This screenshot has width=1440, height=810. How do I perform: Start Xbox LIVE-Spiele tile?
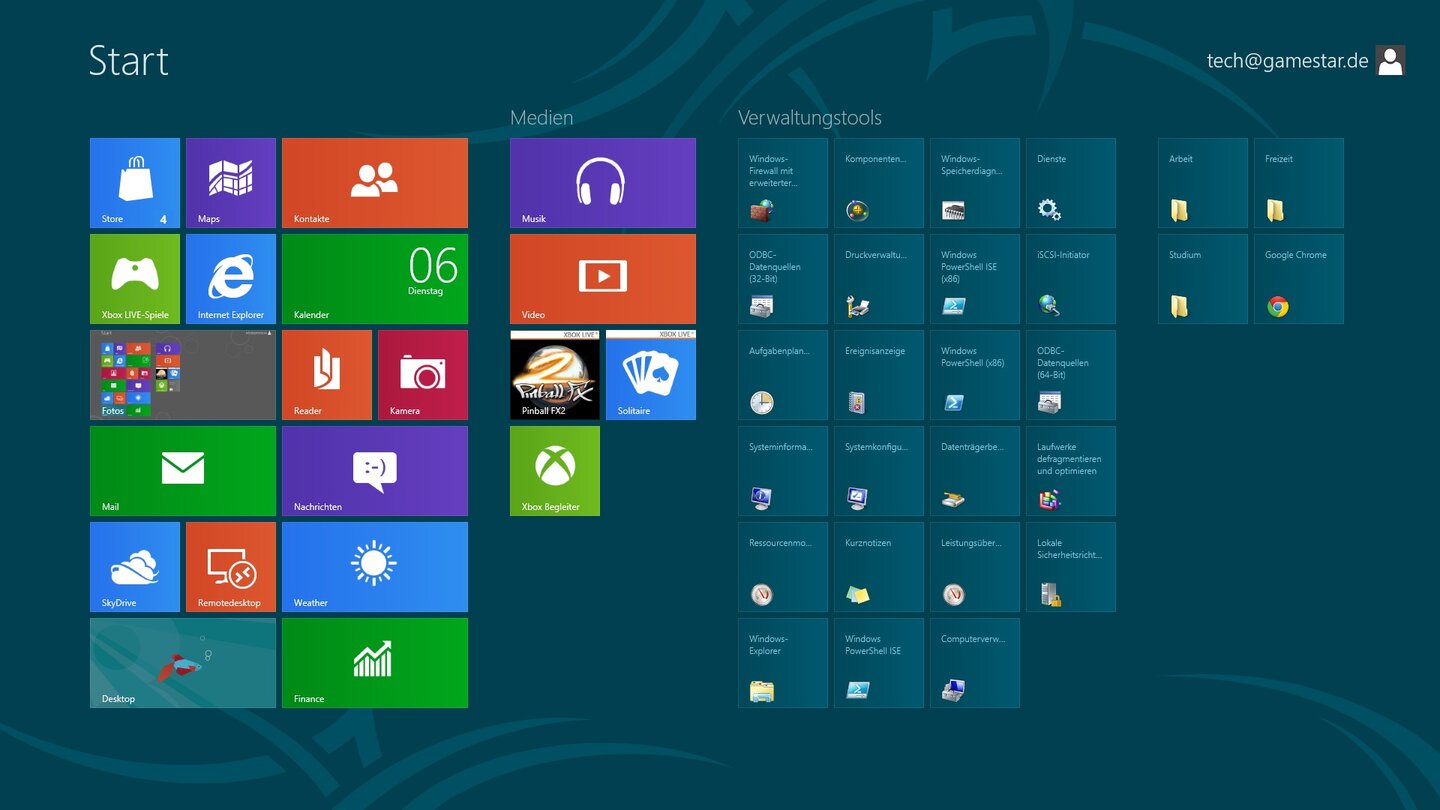pos(135,279)
